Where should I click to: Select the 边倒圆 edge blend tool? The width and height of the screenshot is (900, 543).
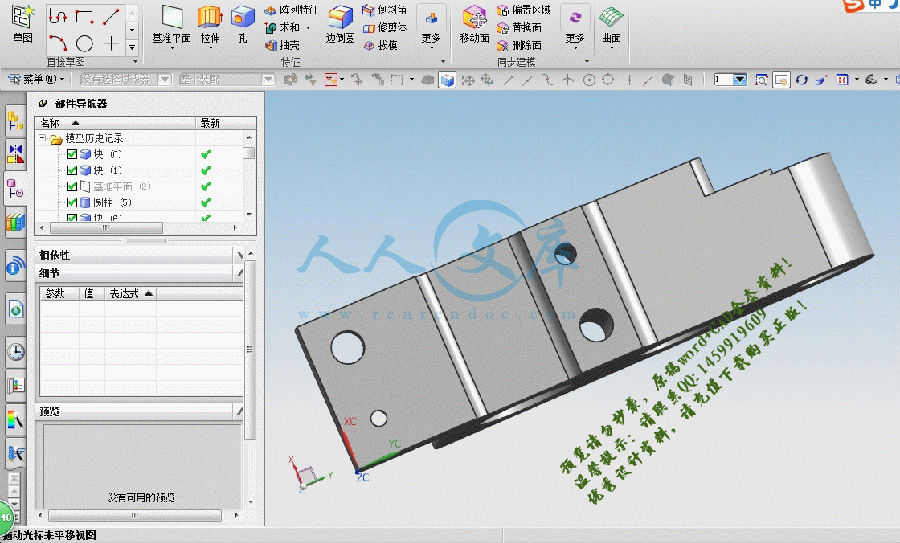(340, 25)
